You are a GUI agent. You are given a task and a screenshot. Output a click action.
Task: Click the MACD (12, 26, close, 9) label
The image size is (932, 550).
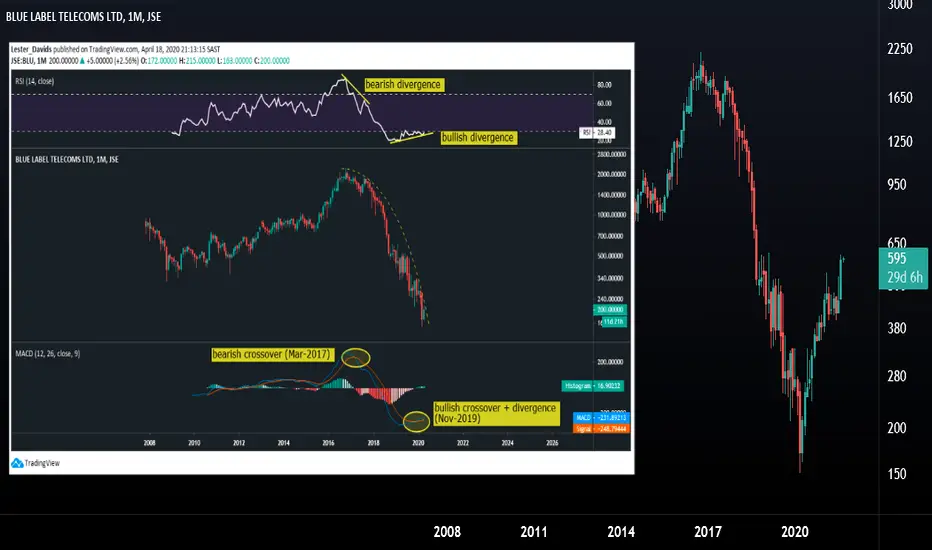click(x=48, y=354)
